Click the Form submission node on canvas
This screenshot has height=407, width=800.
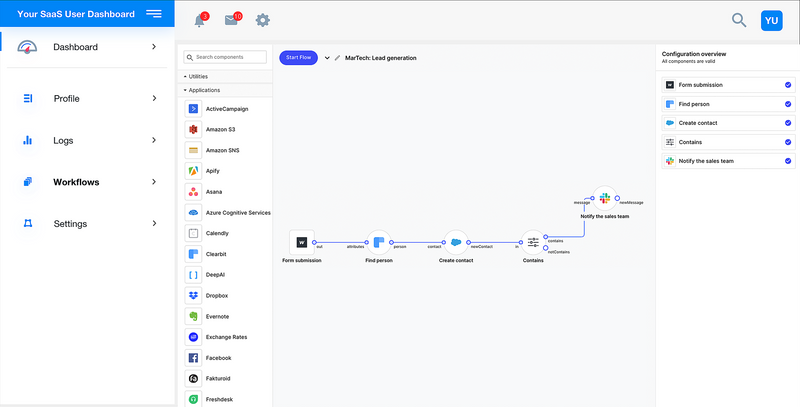click(x=302, y=242)
